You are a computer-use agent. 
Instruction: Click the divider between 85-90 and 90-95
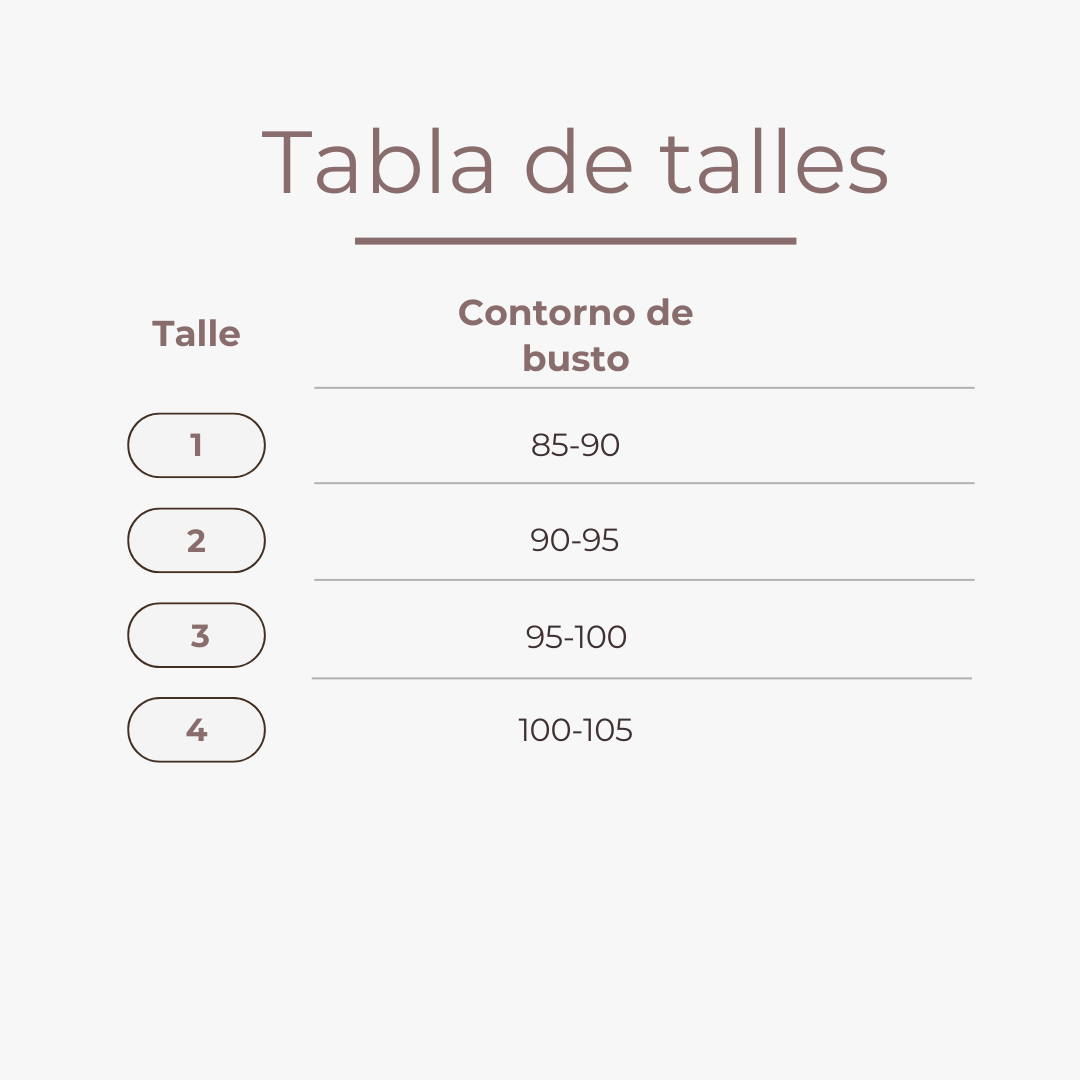[644, 483]
